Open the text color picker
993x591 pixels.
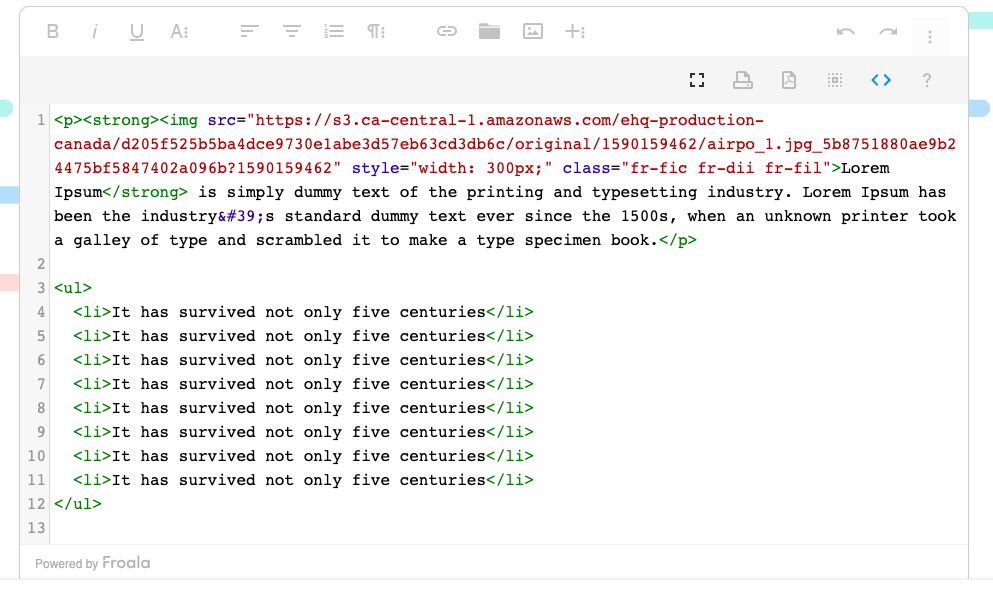178,31
